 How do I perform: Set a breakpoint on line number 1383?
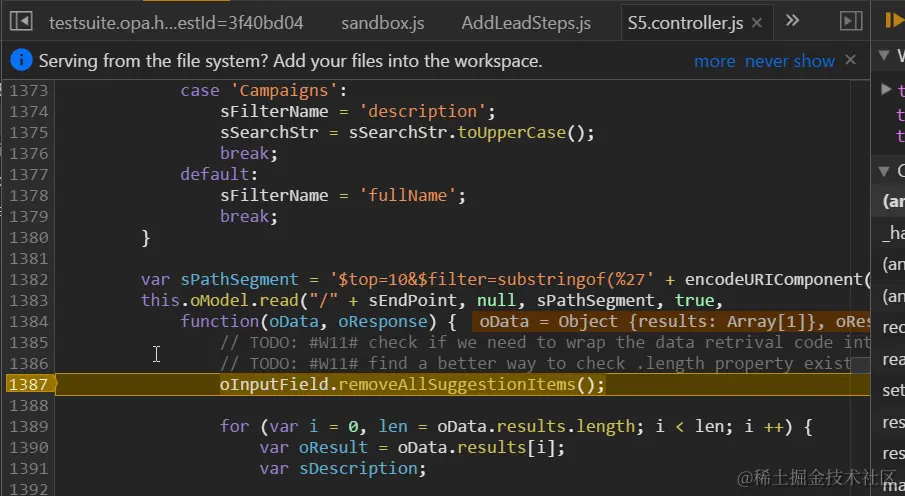point(28,301)
